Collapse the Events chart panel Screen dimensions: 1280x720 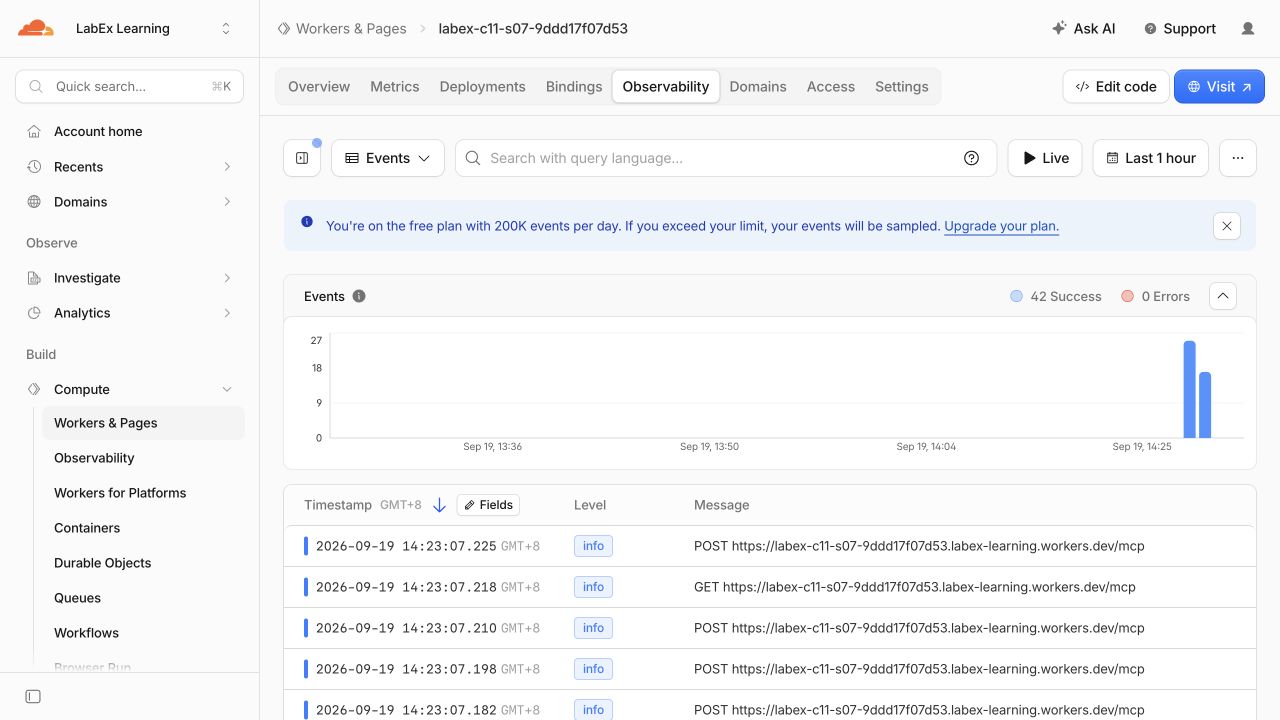click(x=1223, y=296)
